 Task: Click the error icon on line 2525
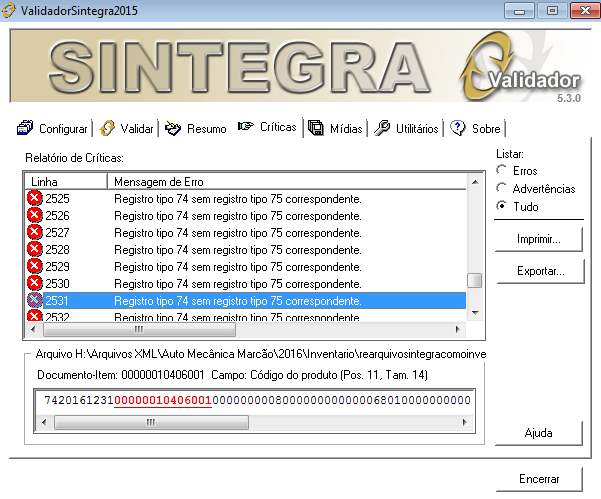click(34, 199)
